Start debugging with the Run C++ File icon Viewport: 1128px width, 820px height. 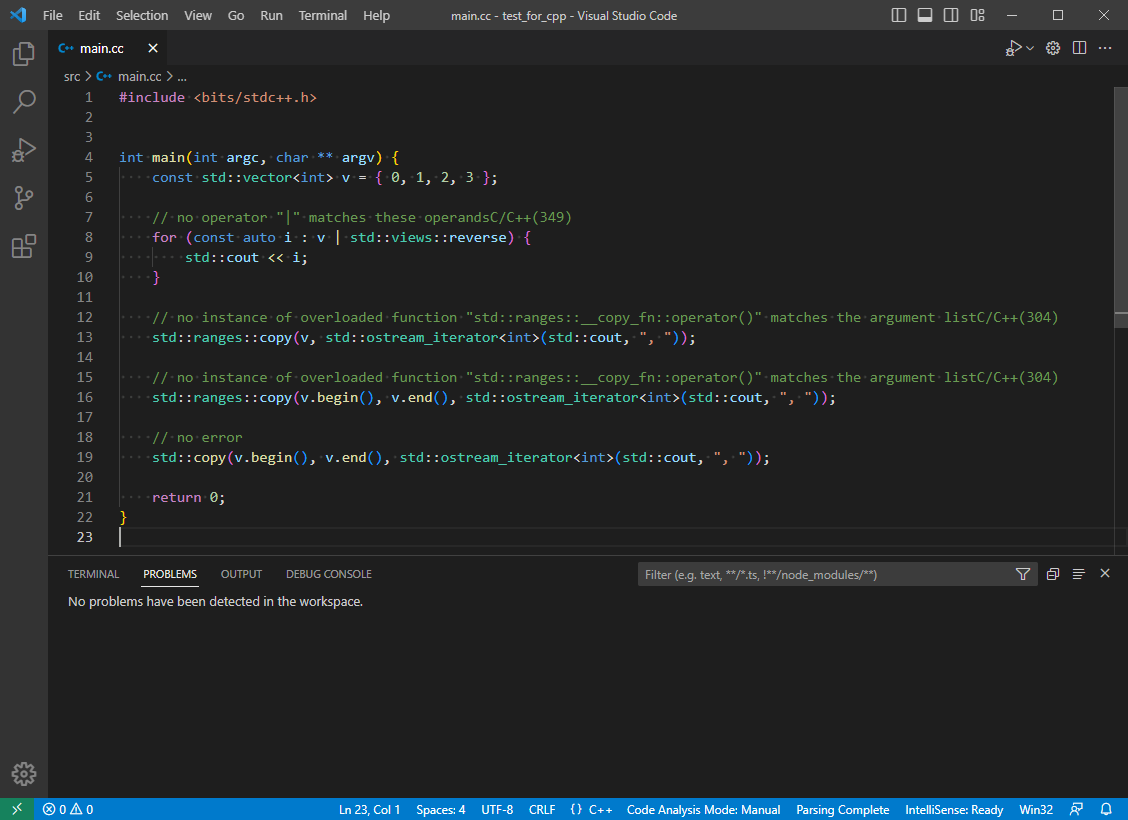coord(1014,47)
